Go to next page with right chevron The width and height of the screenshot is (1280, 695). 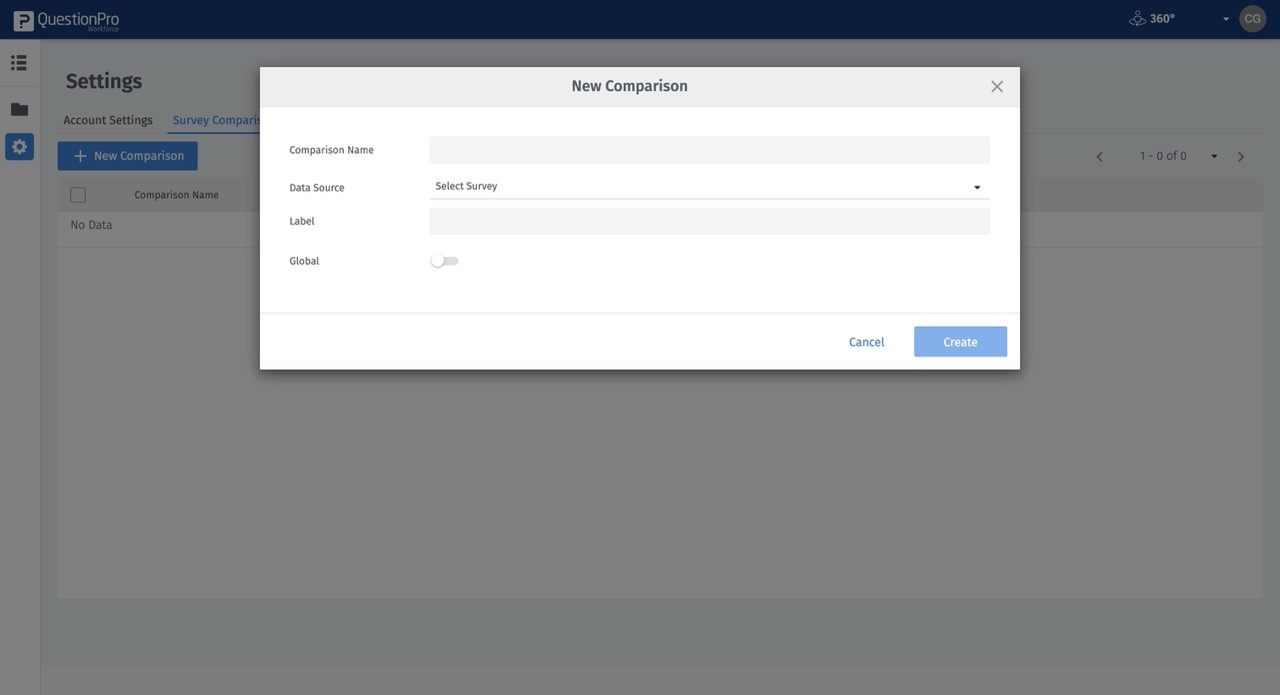1241,156
